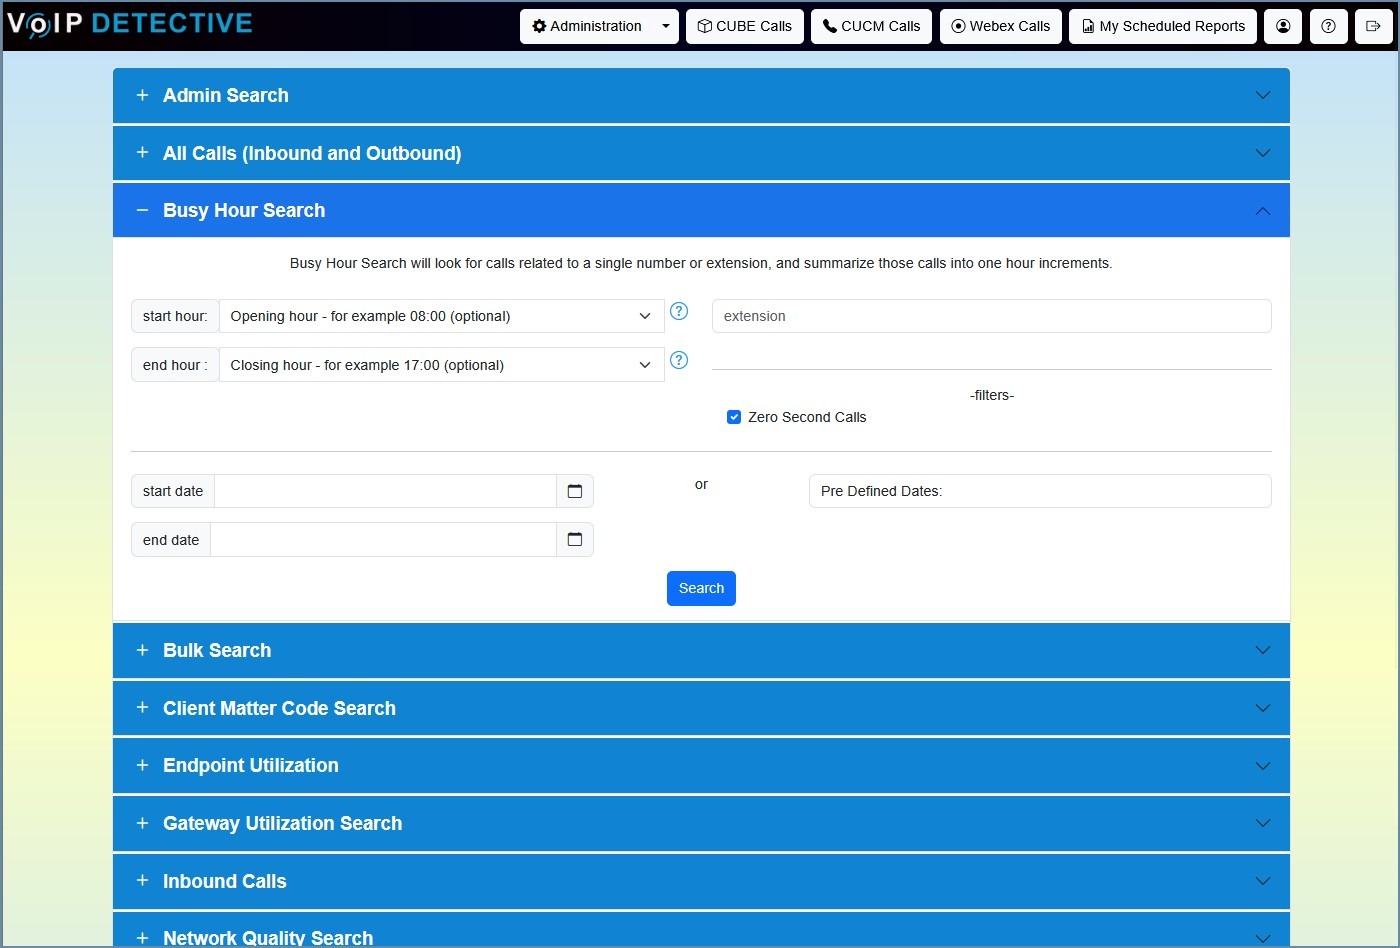
Task: Click the help question mark header icon
Action: tap(1328, 27)
